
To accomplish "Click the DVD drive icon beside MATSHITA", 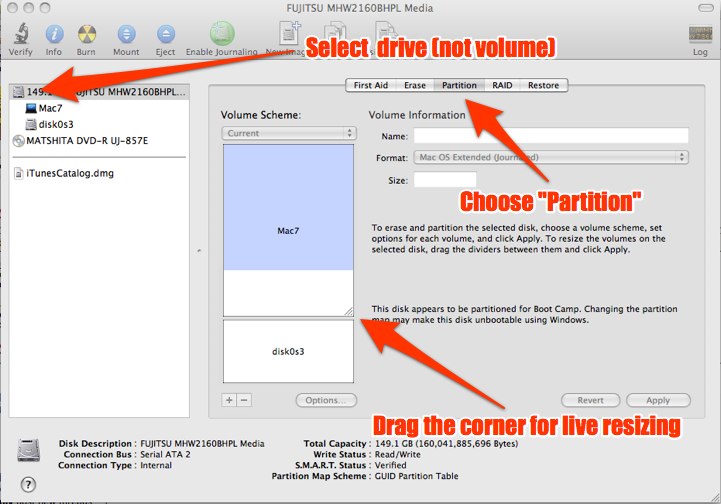I will coord(19,141).
